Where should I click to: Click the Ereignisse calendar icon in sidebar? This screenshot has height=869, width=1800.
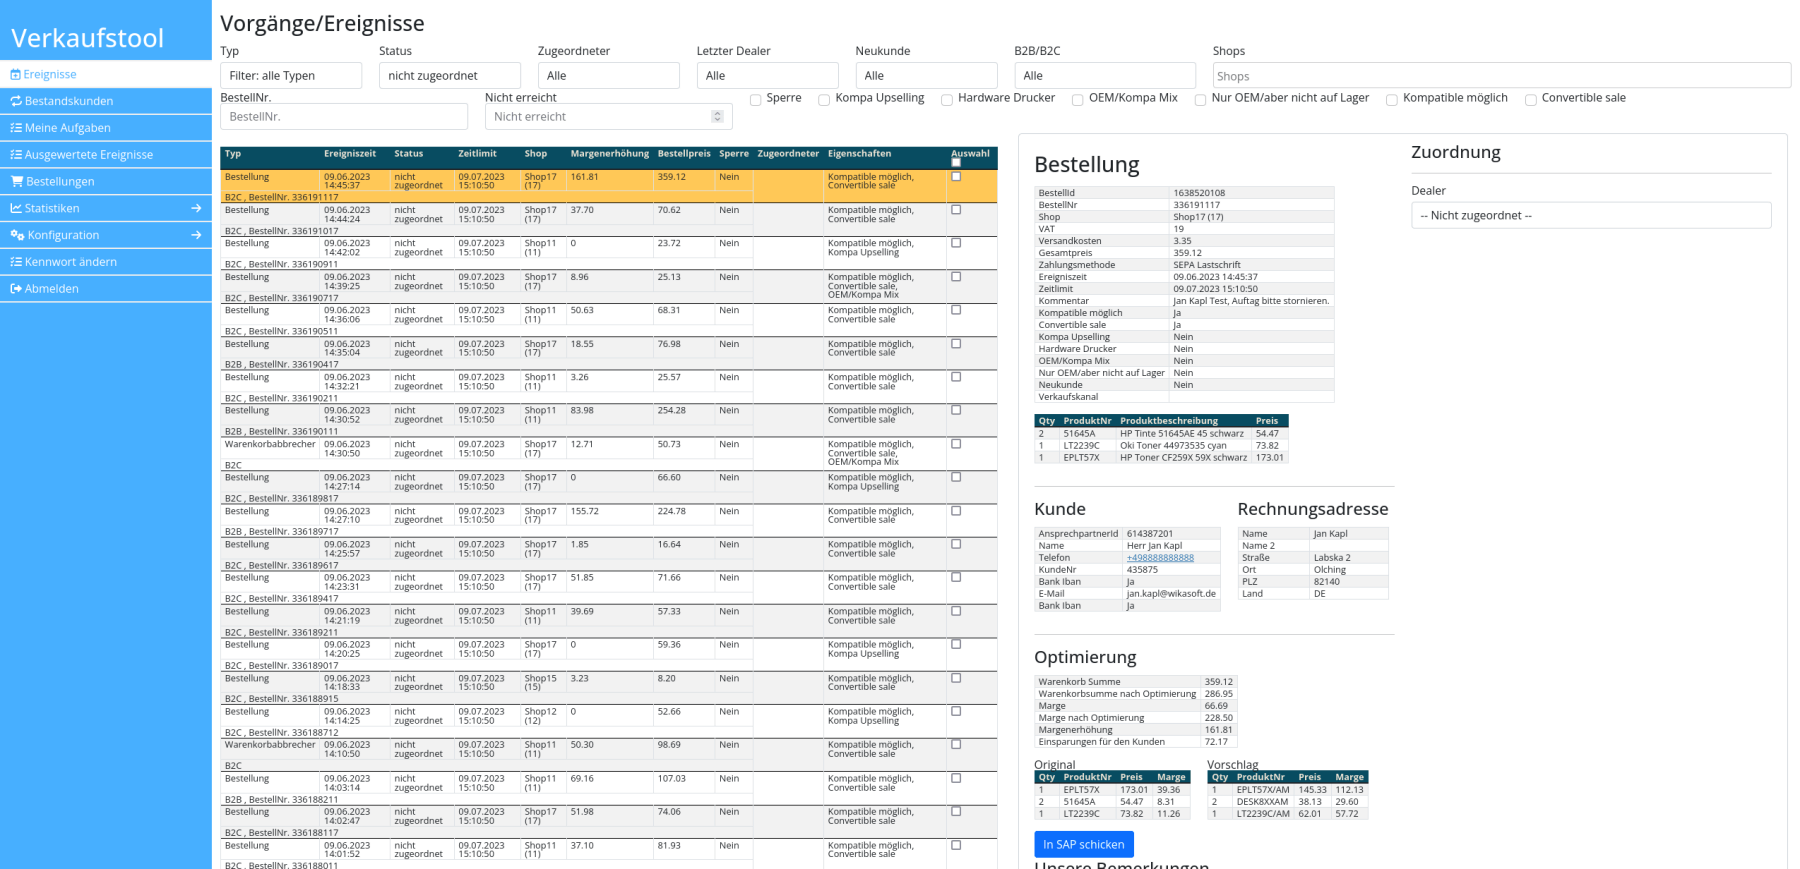16,75
